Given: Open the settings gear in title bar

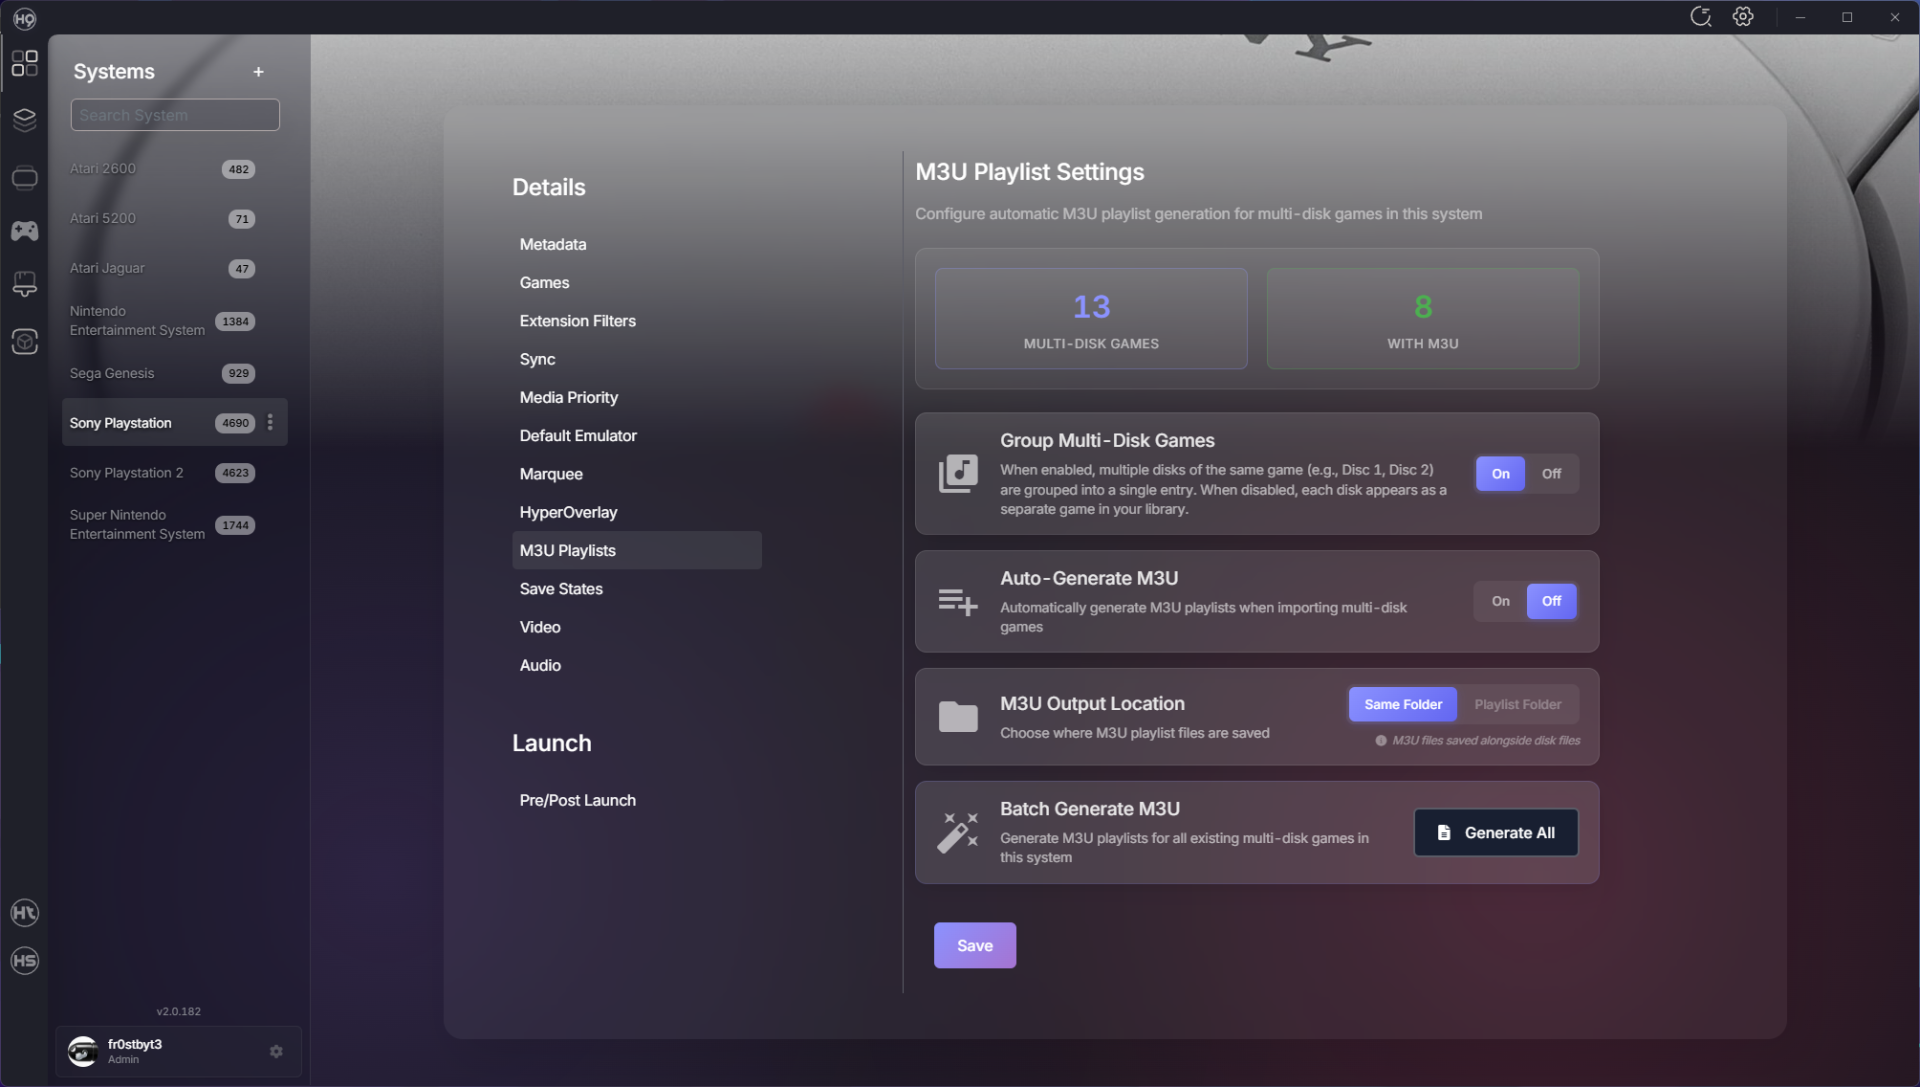Looking at the screenshot, I should point(1743,17).
